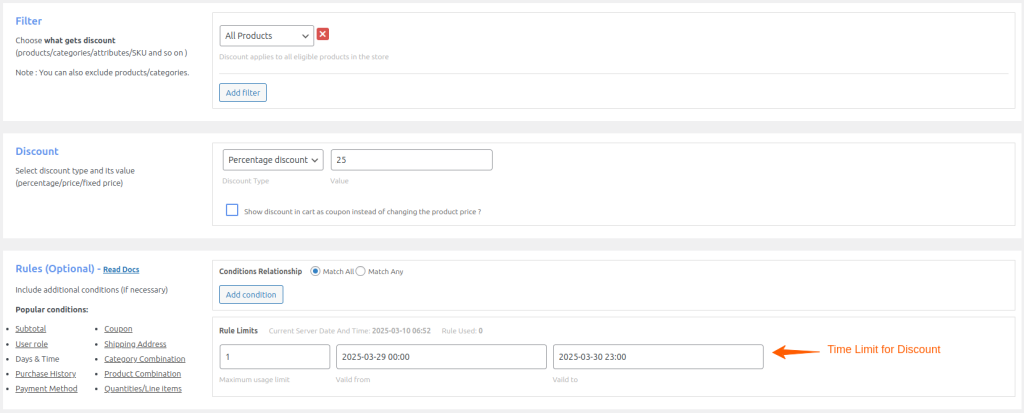
Task: Open the Coupon condition link
Action: (118, 329)
